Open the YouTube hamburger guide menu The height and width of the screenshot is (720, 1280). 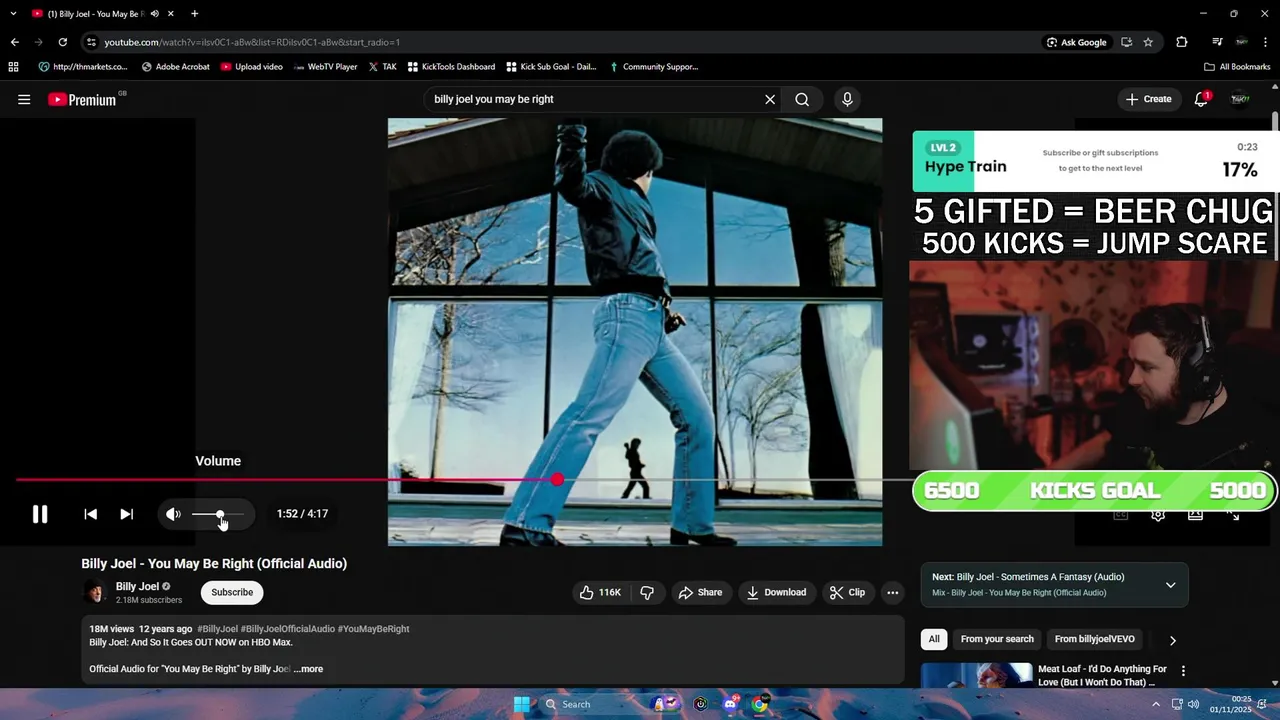click(24, 99)
